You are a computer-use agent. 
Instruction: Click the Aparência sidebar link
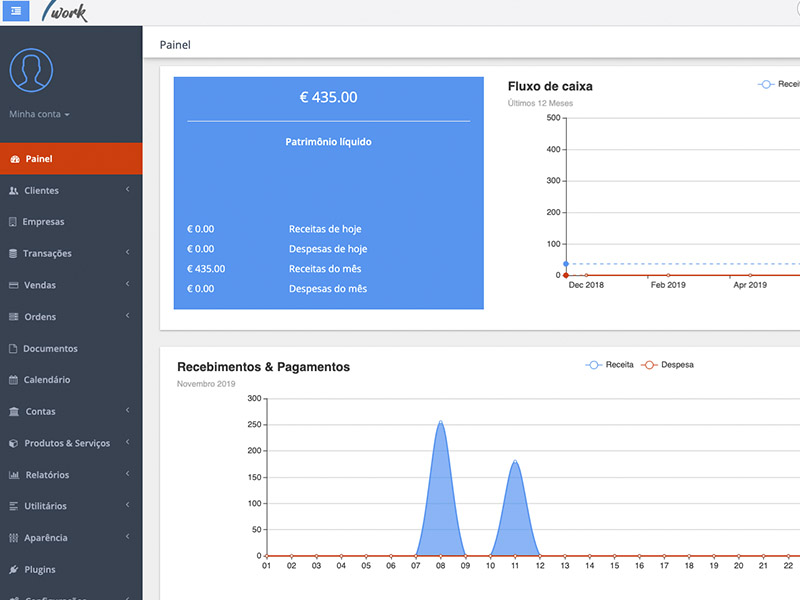46,538
